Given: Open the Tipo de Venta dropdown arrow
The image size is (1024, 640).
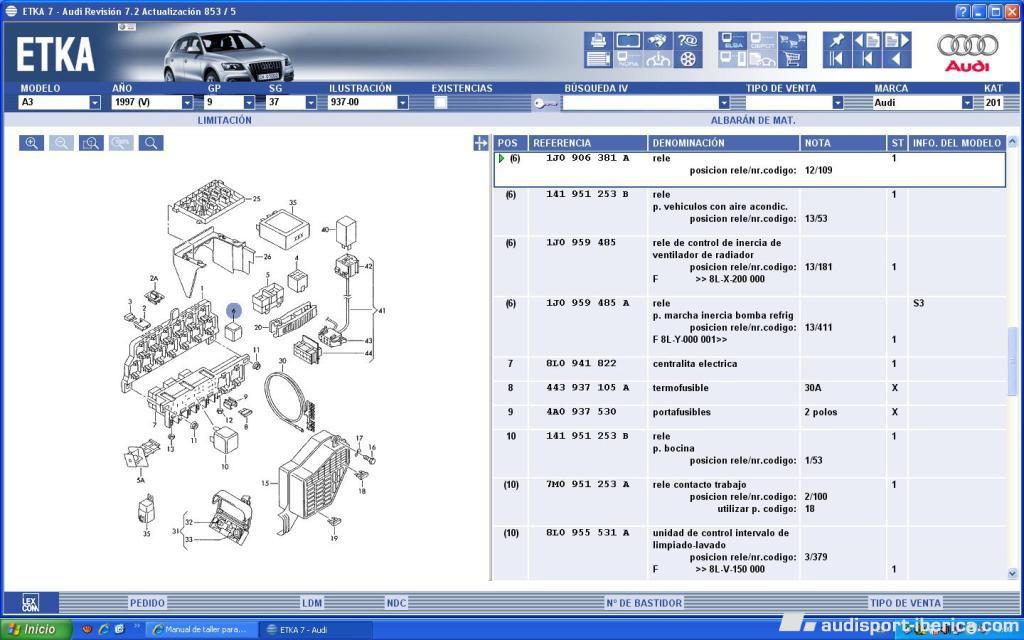Looking at the screenshot, I should [838, 103].
